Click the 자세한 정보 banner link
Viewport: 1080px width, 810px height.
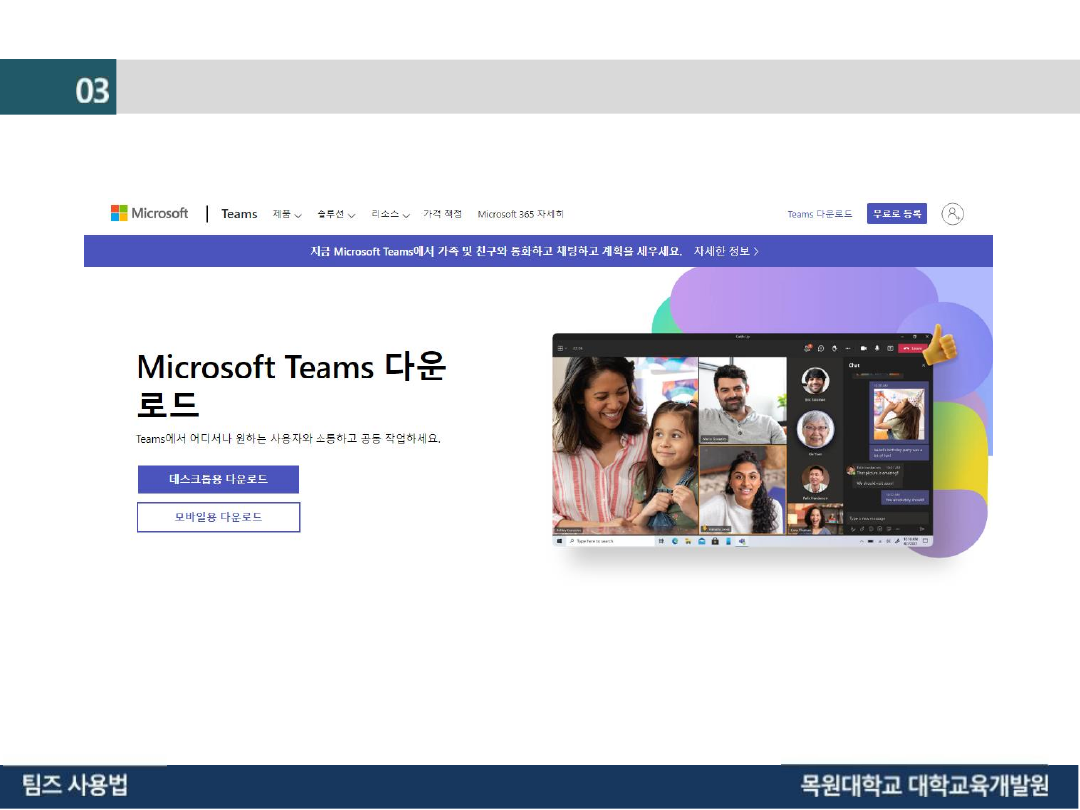click(727, 251)
